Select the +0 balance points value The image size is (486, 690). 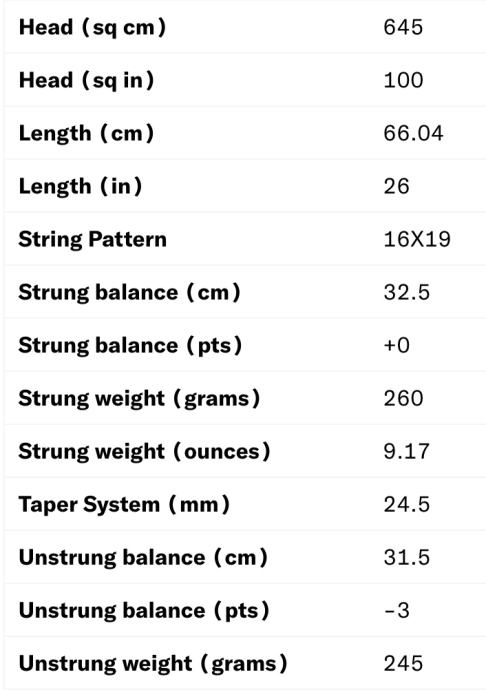coord(397,345)
